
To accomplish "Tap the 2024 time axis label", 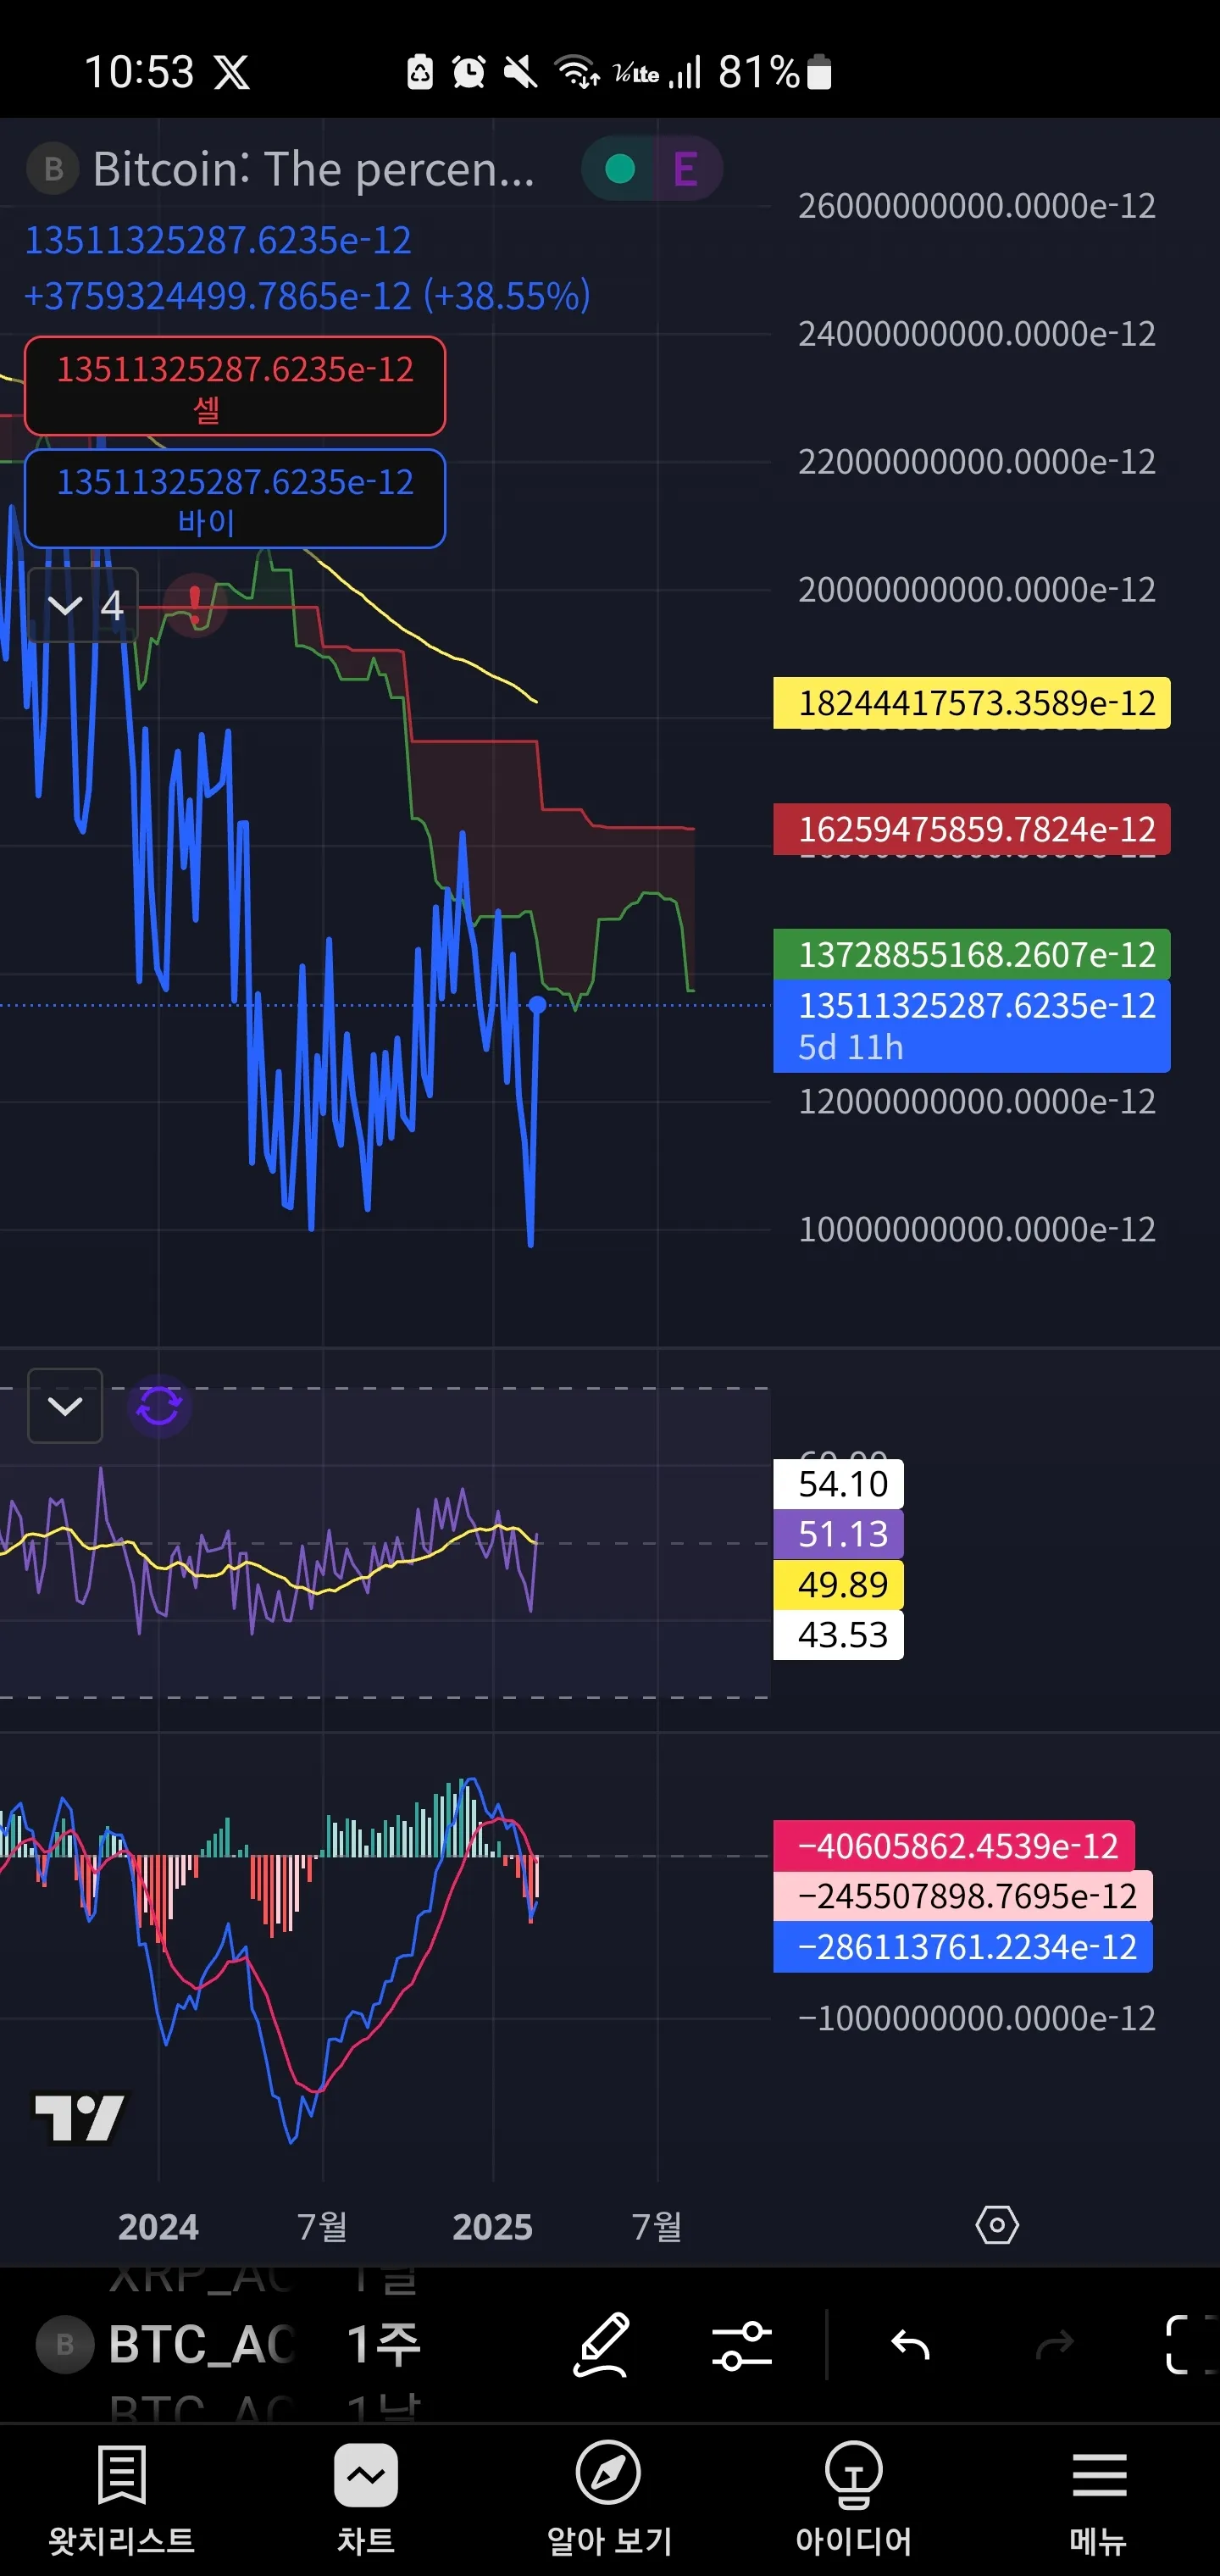I will coord(158,2227).
